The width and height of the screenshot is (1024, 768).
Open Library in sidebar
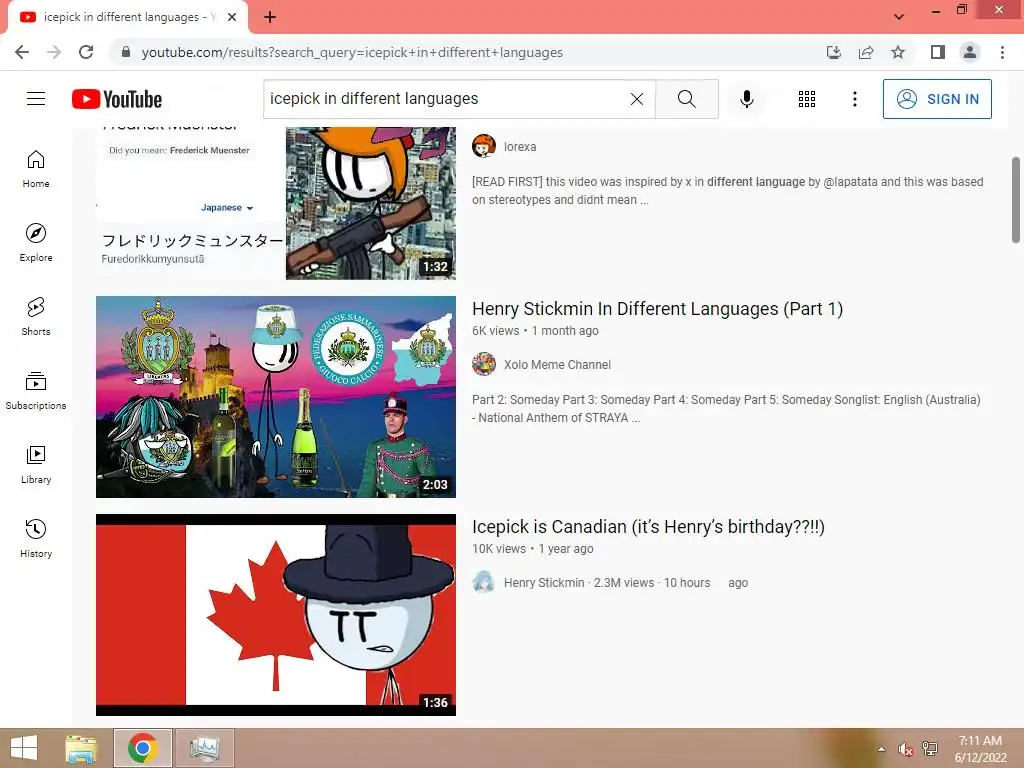(x=36, y=464)
